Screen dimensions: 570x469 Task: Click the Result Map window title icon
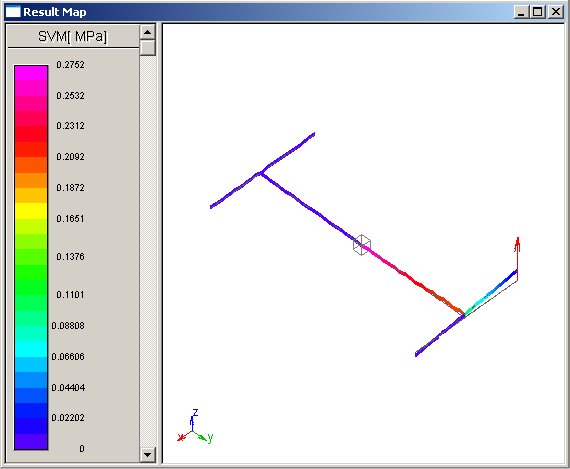pos(13,12)
